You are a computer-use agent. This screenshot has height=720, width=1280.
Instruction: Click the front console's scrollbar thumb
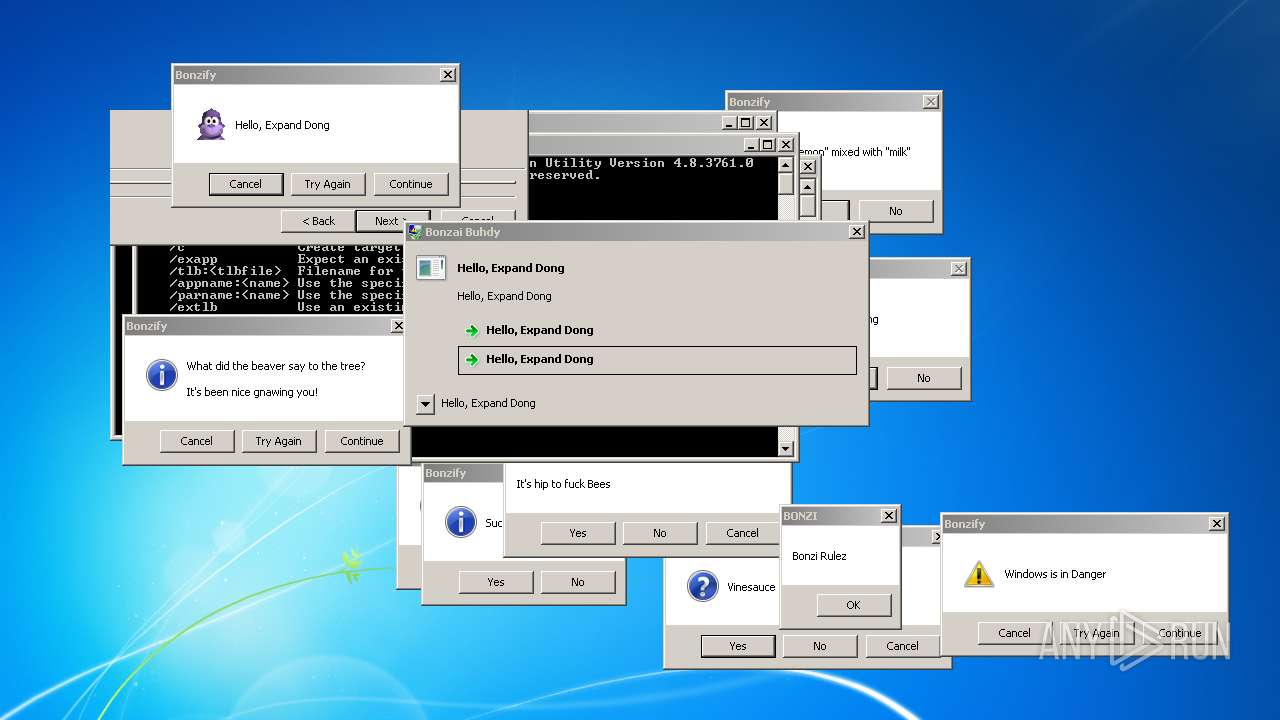point(786,184)
